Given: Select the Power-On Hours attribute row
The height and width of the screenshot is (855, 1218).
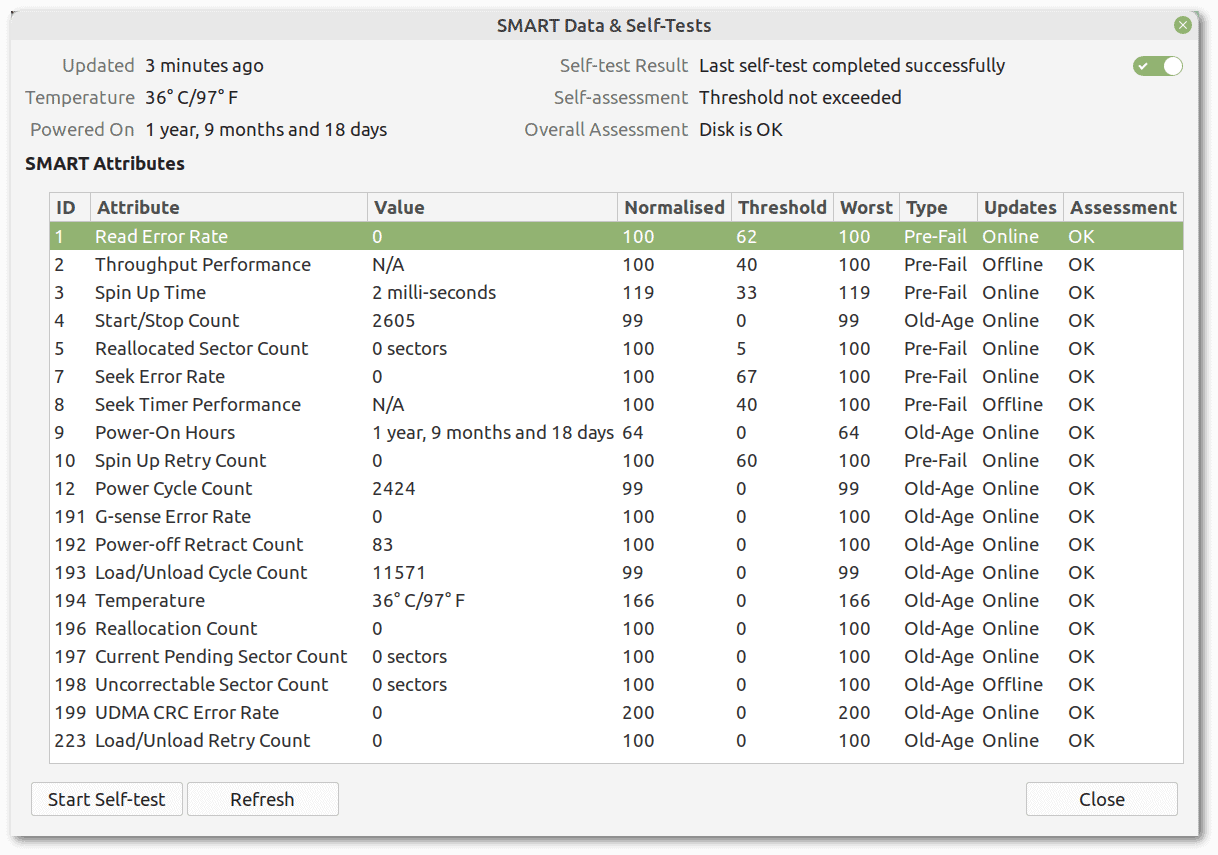Looking at the screenshot, I should [165, 433].
